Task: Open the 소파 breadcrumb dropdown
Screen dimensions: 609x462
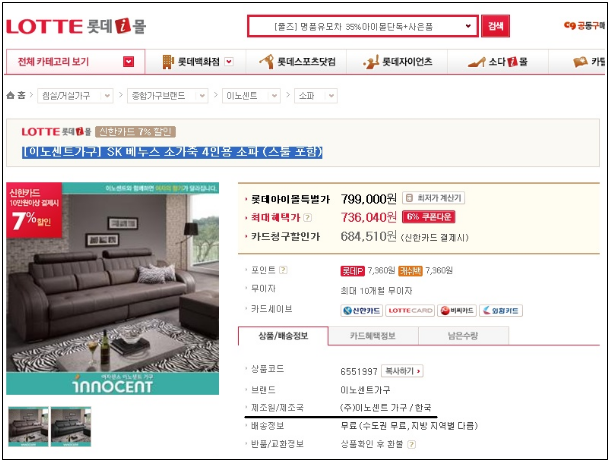Action: pyautogui.click(x=316, y=96)
